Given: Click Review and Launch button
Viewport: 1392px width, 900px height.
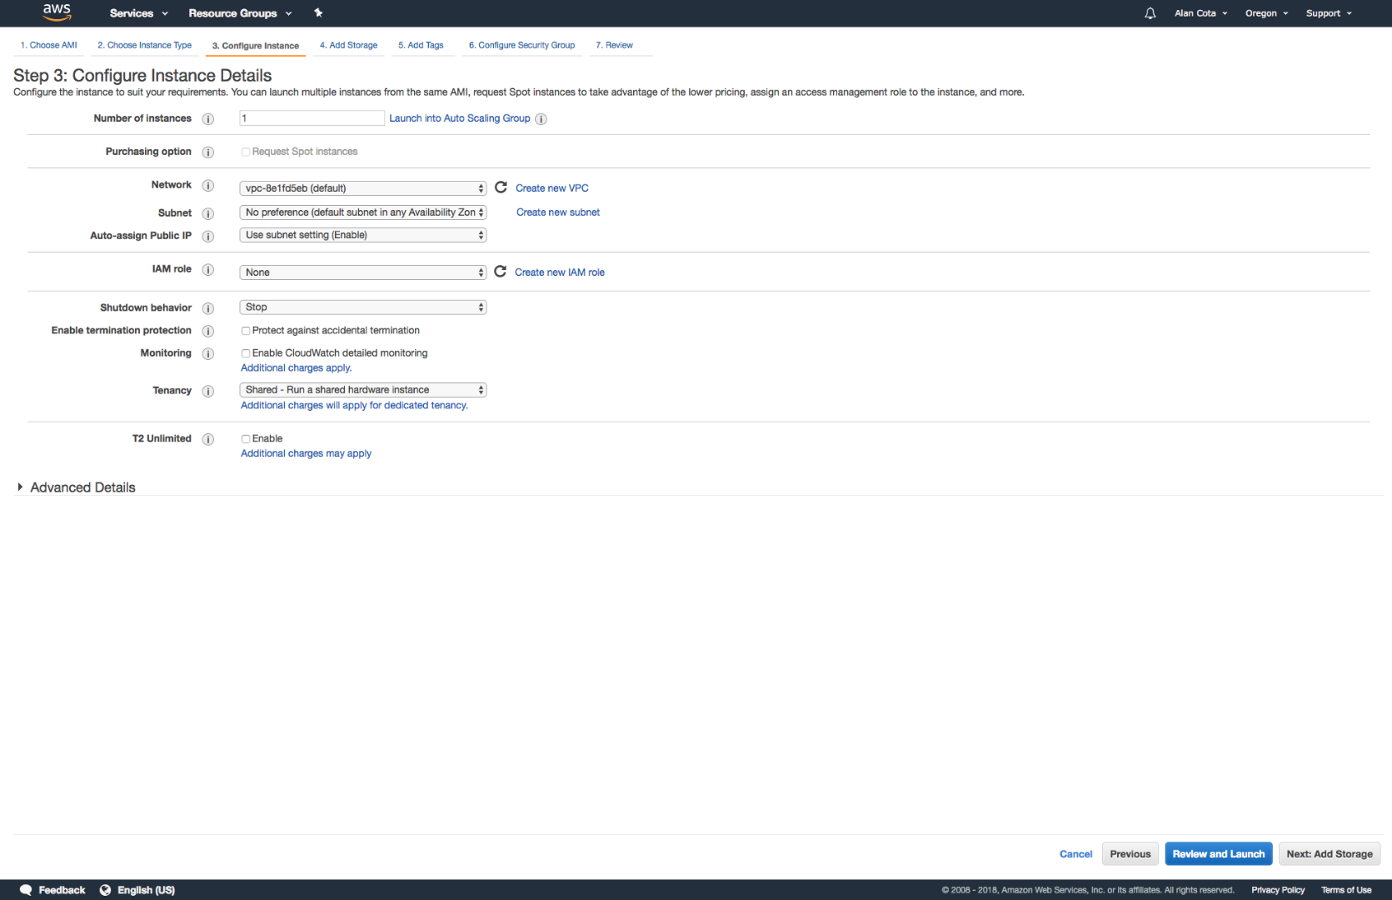Looking at the screenshot, I should coord(1218,854).
